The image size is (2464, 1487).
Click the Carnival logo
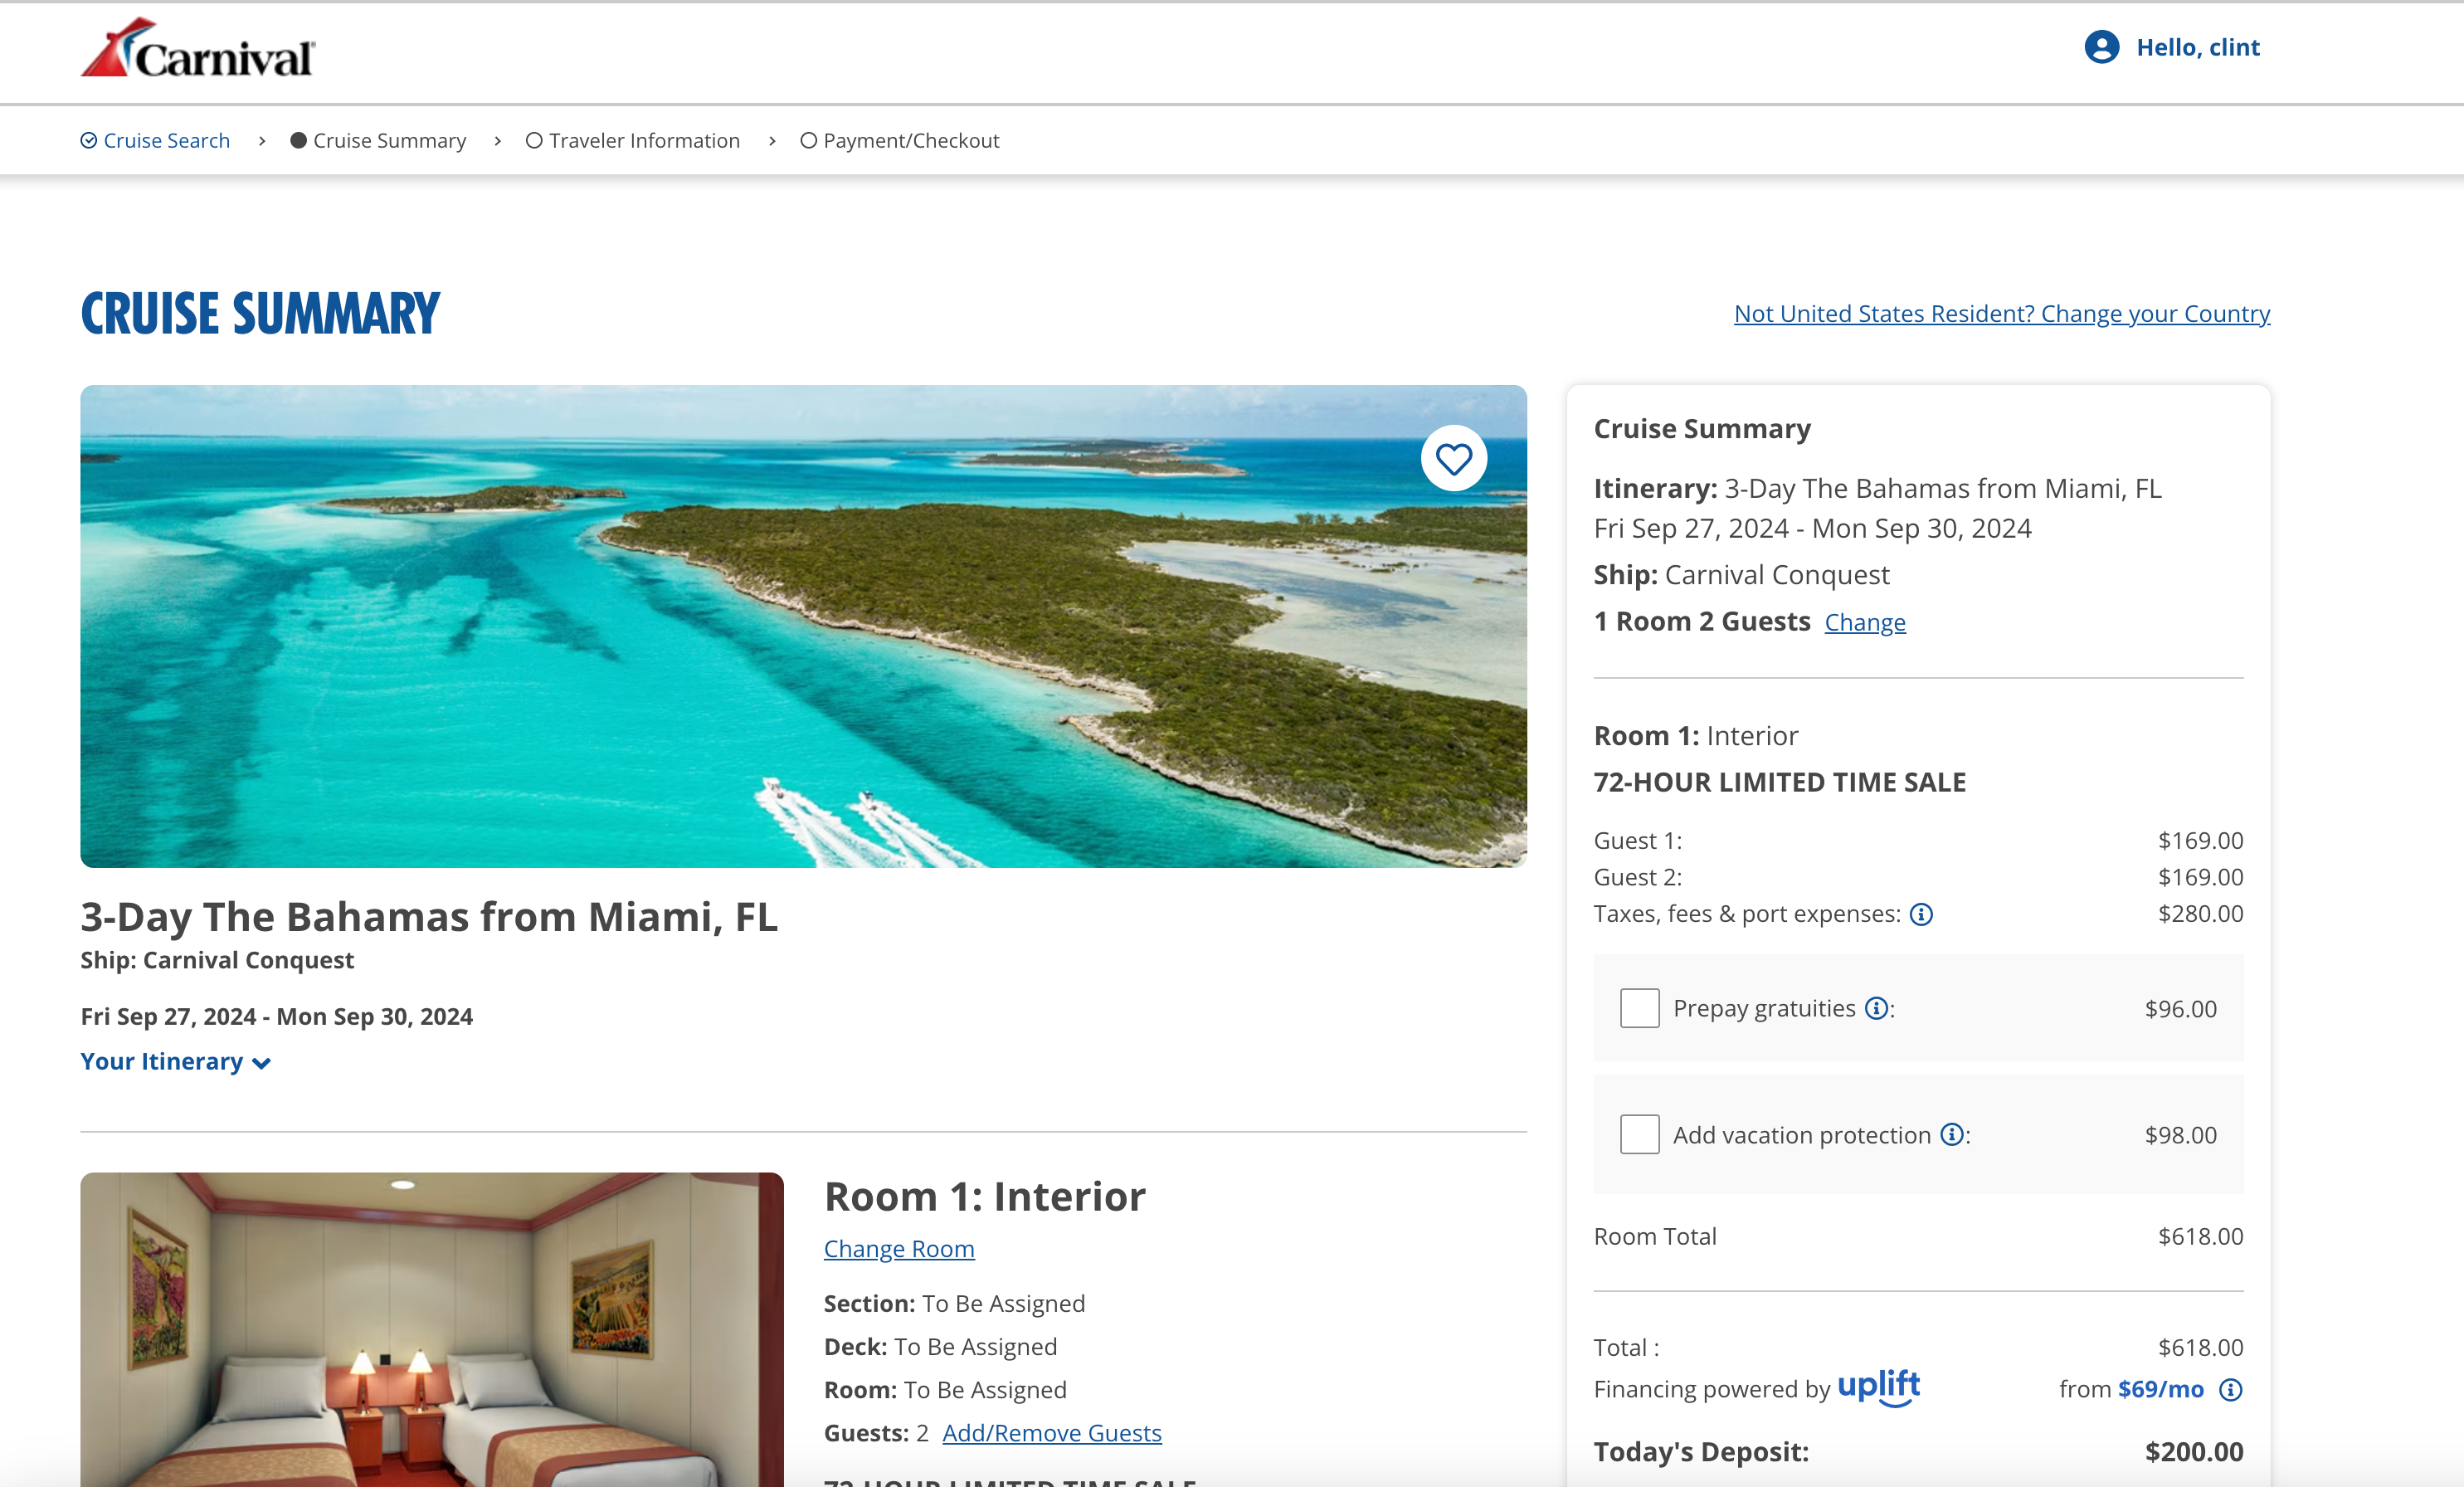(198, 48)
